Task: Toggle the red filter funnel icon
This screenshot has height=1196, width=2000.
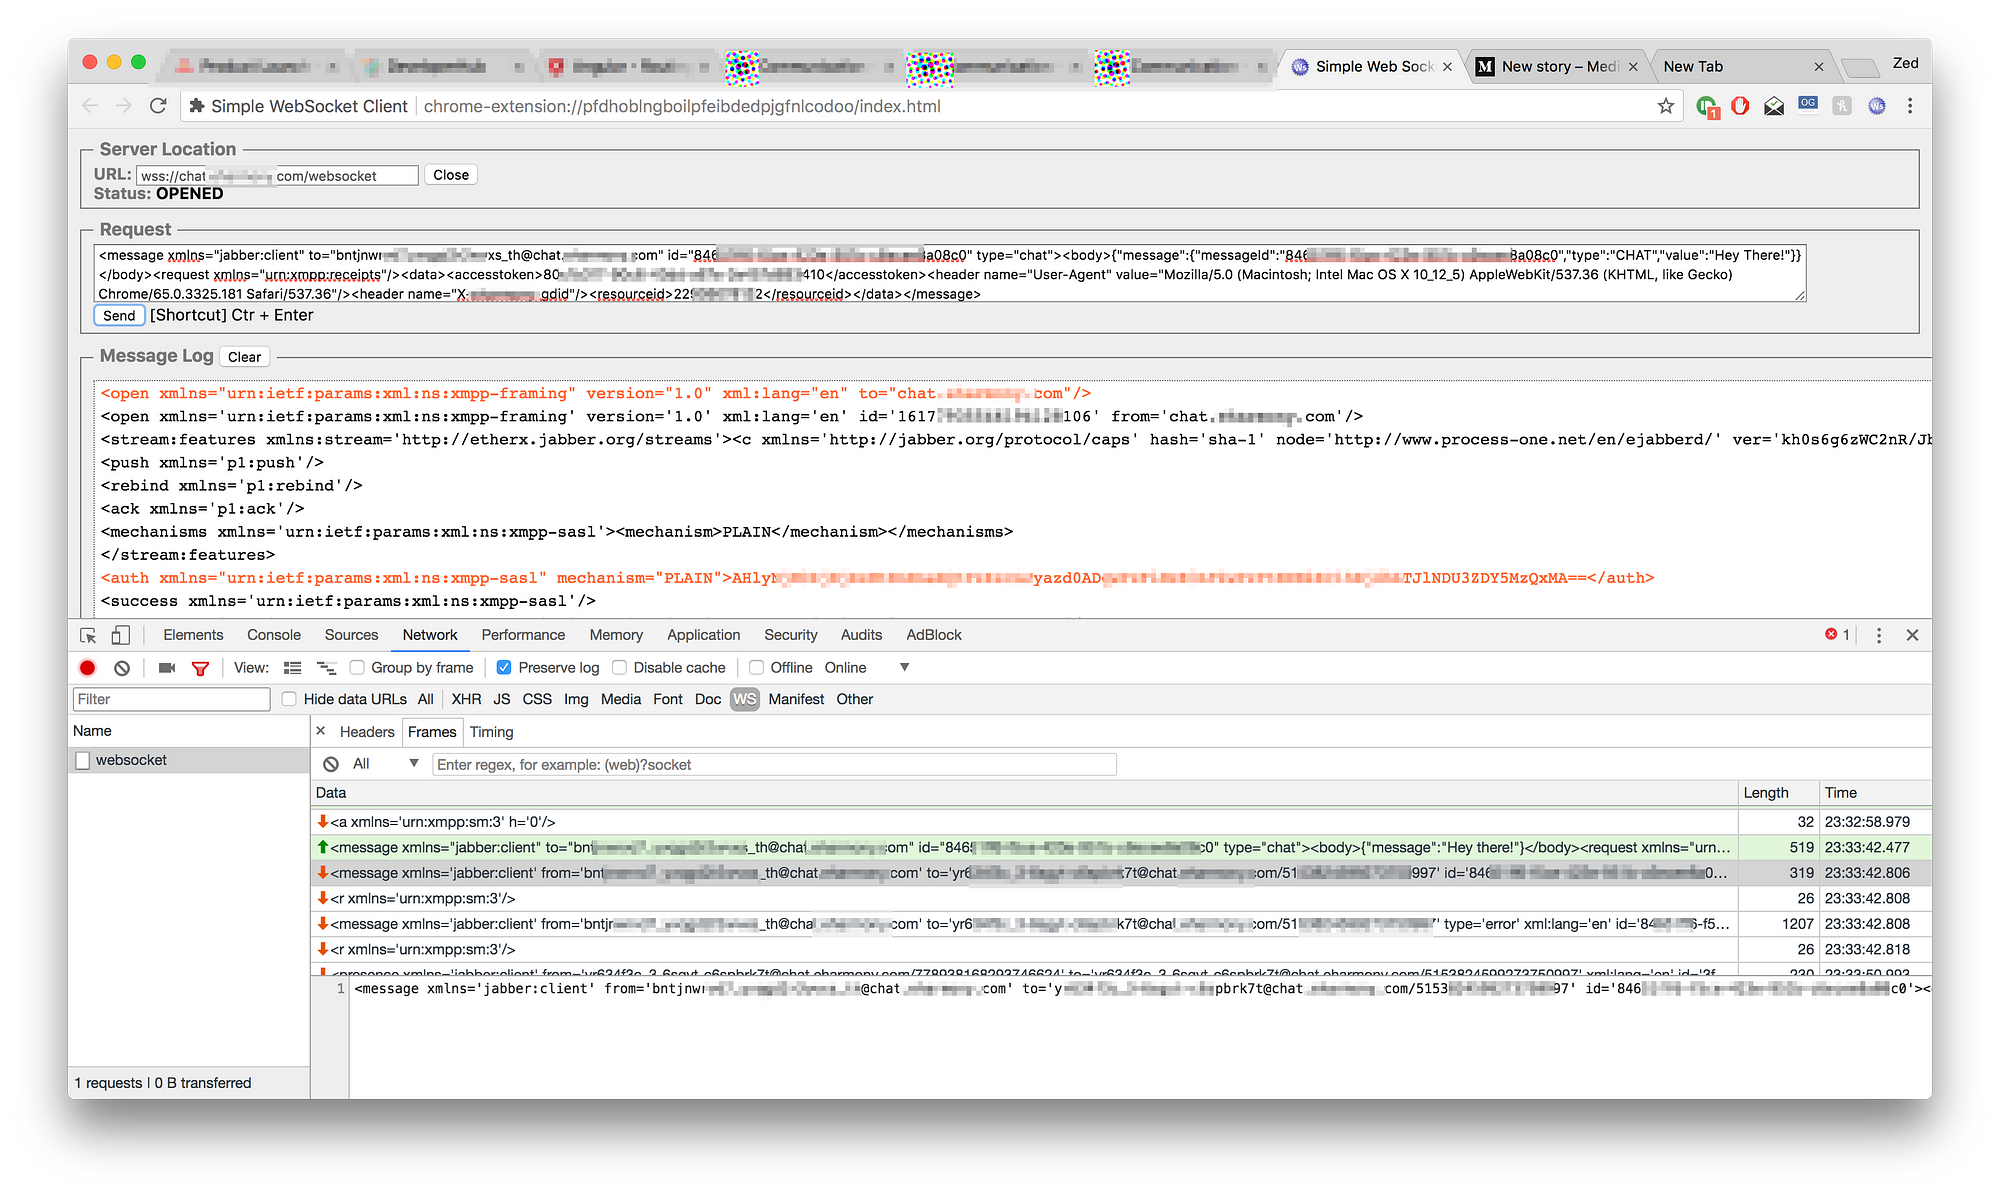Action: (200, 668)
